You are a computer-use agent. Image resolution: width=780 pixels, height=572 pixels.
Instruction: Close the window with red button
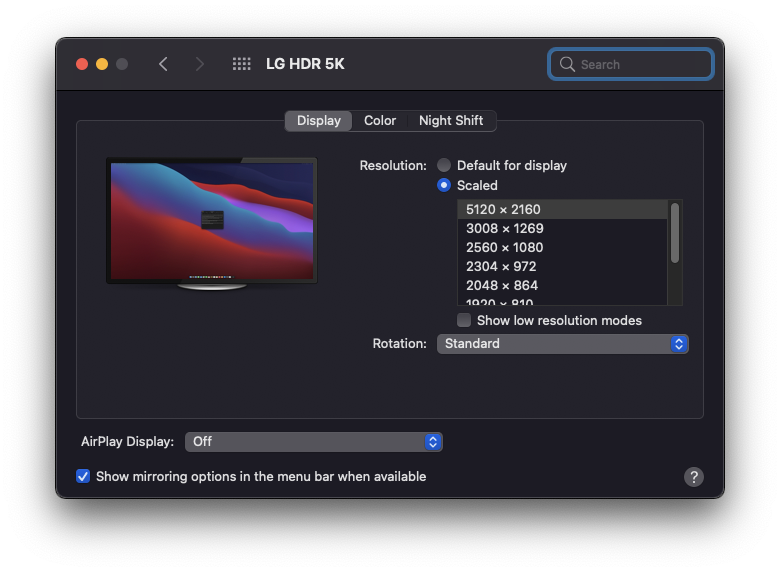pos(82,64)
